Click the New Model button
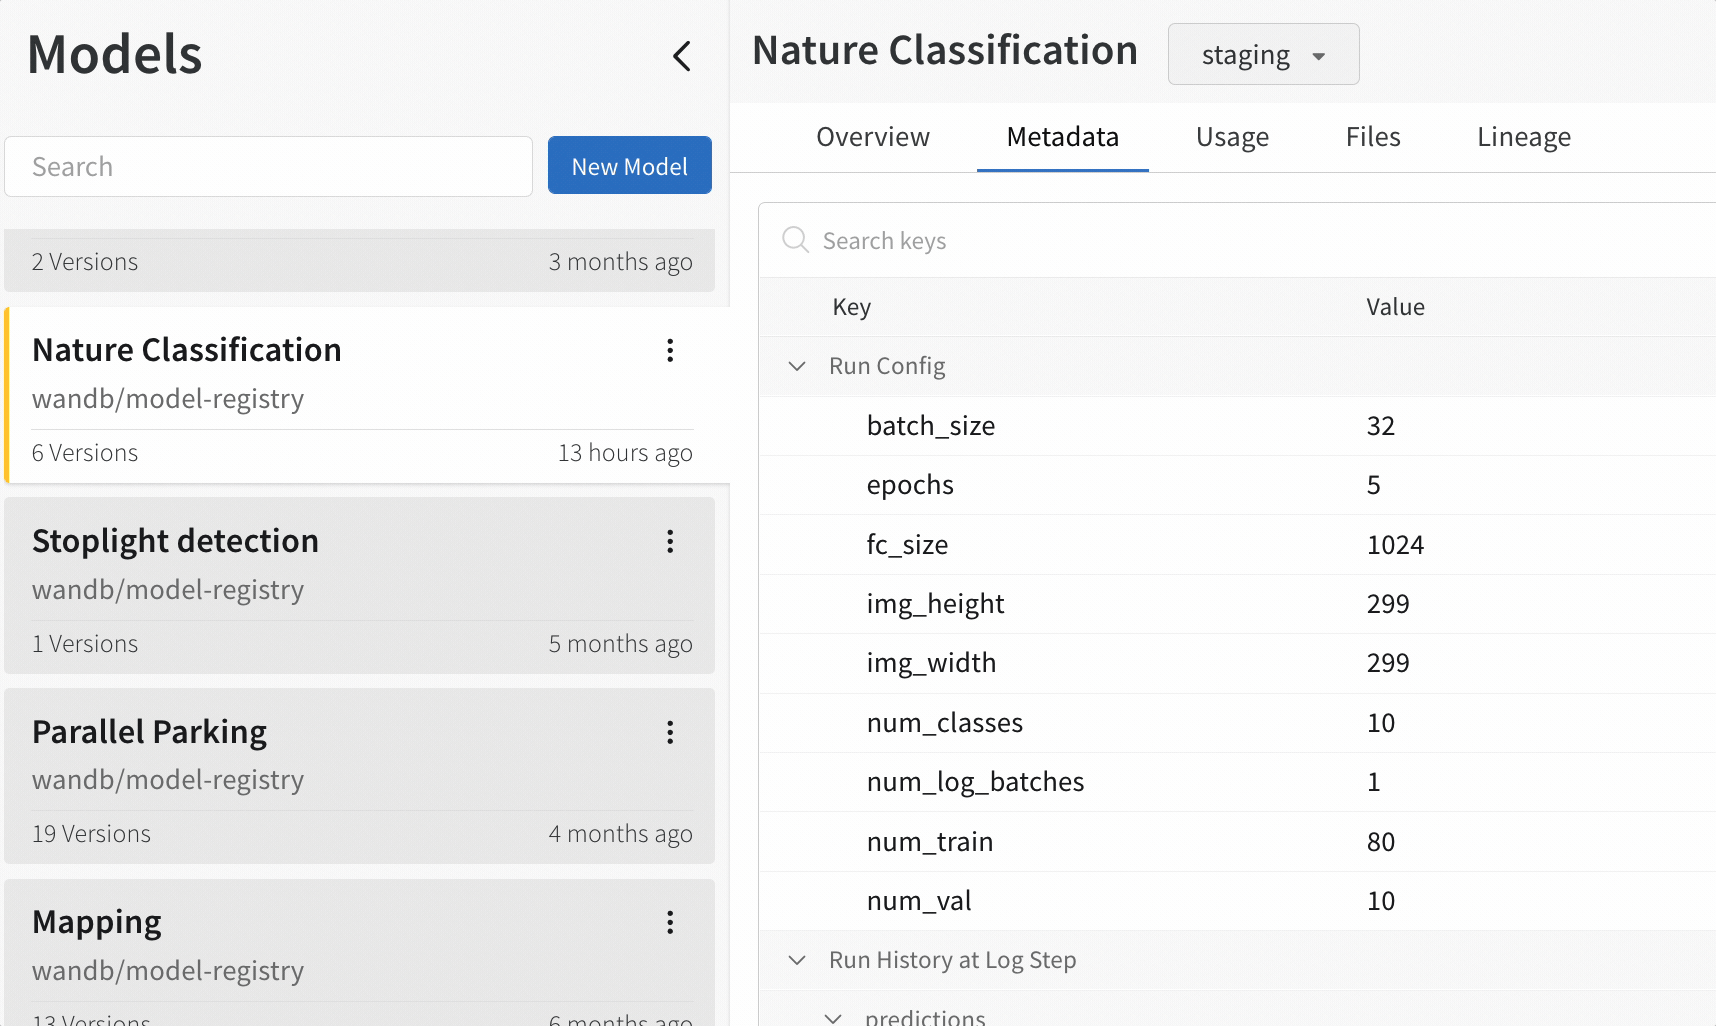This screenshot has width=1716, height=1026. click(629, 166)
